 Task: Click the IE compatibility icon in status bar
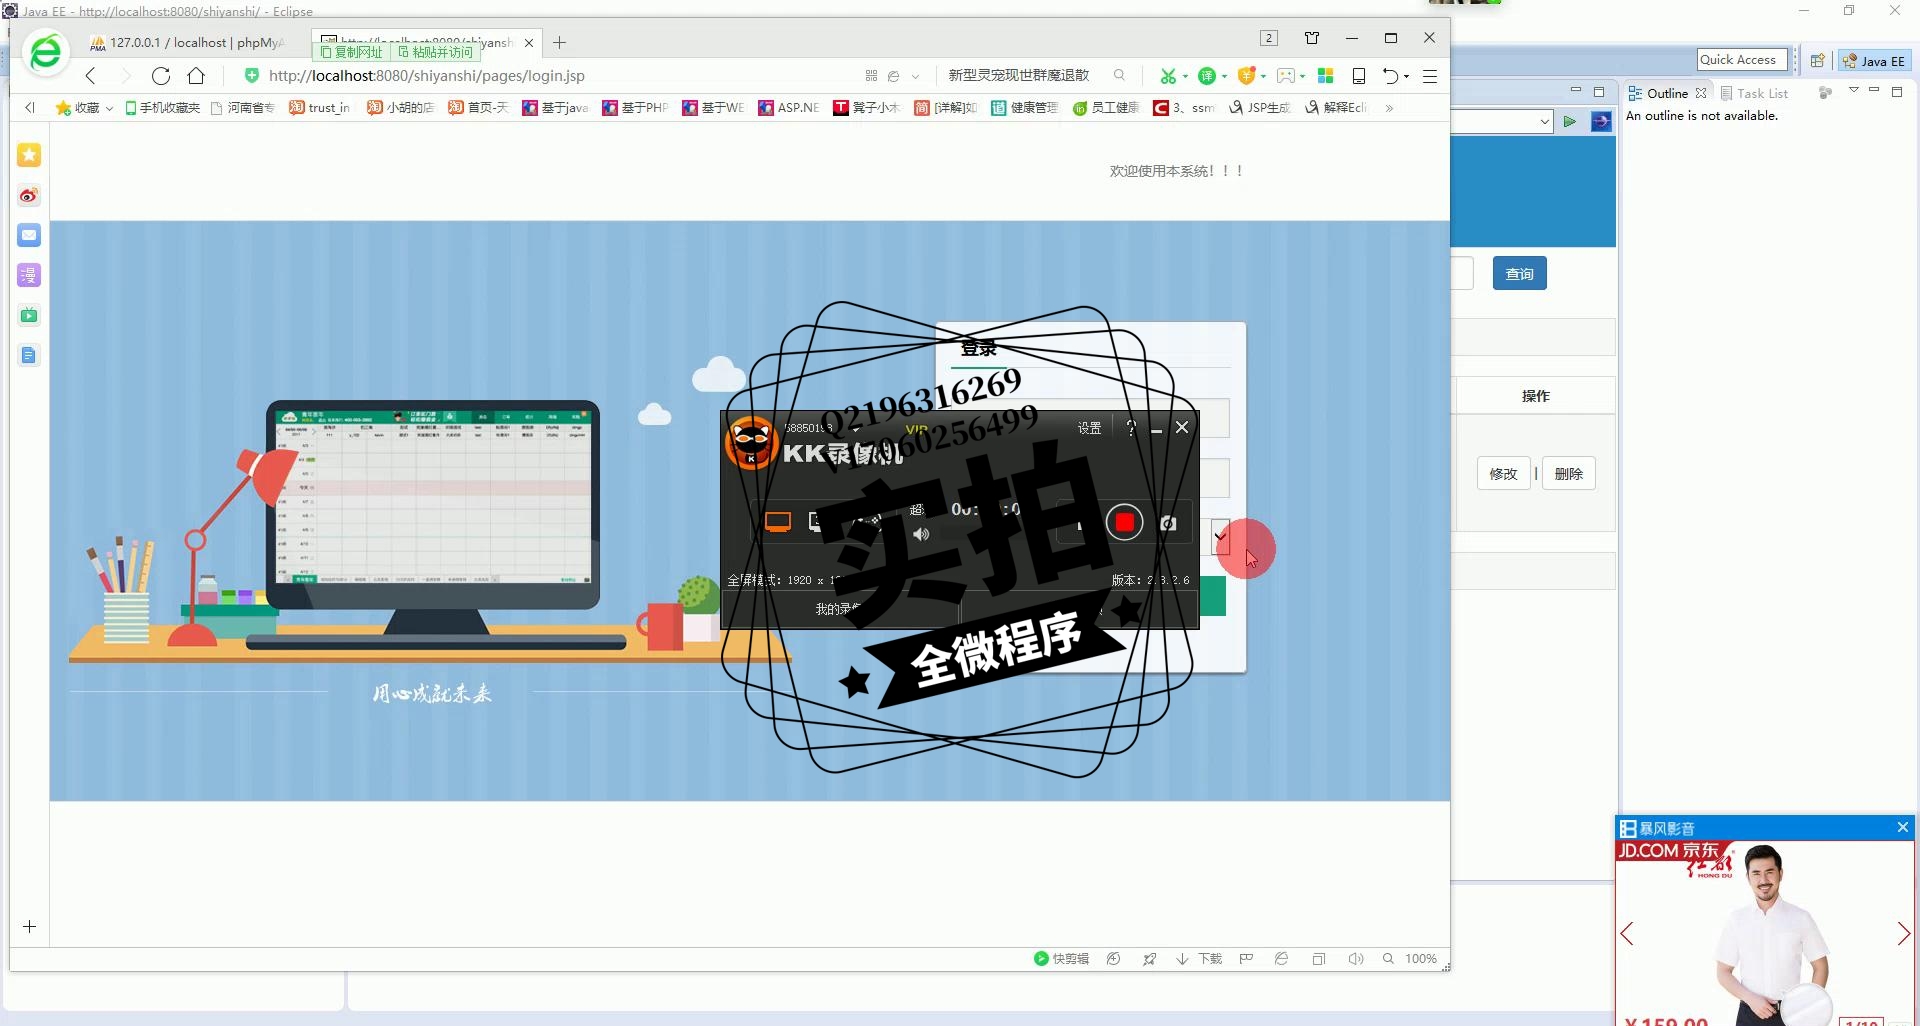(x=1281, y=959)
